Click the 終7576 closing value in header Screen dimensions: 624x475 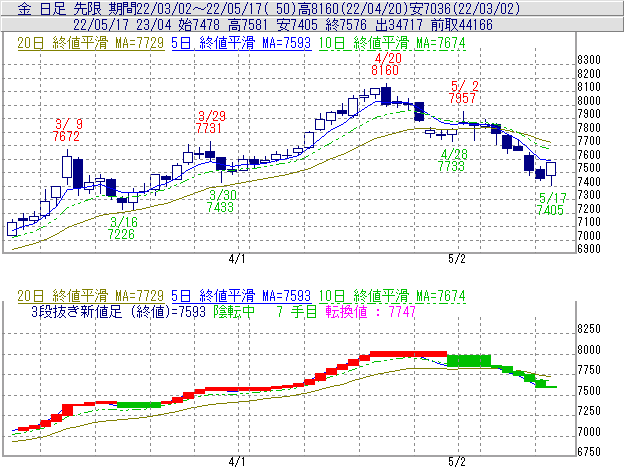point(345,25)
